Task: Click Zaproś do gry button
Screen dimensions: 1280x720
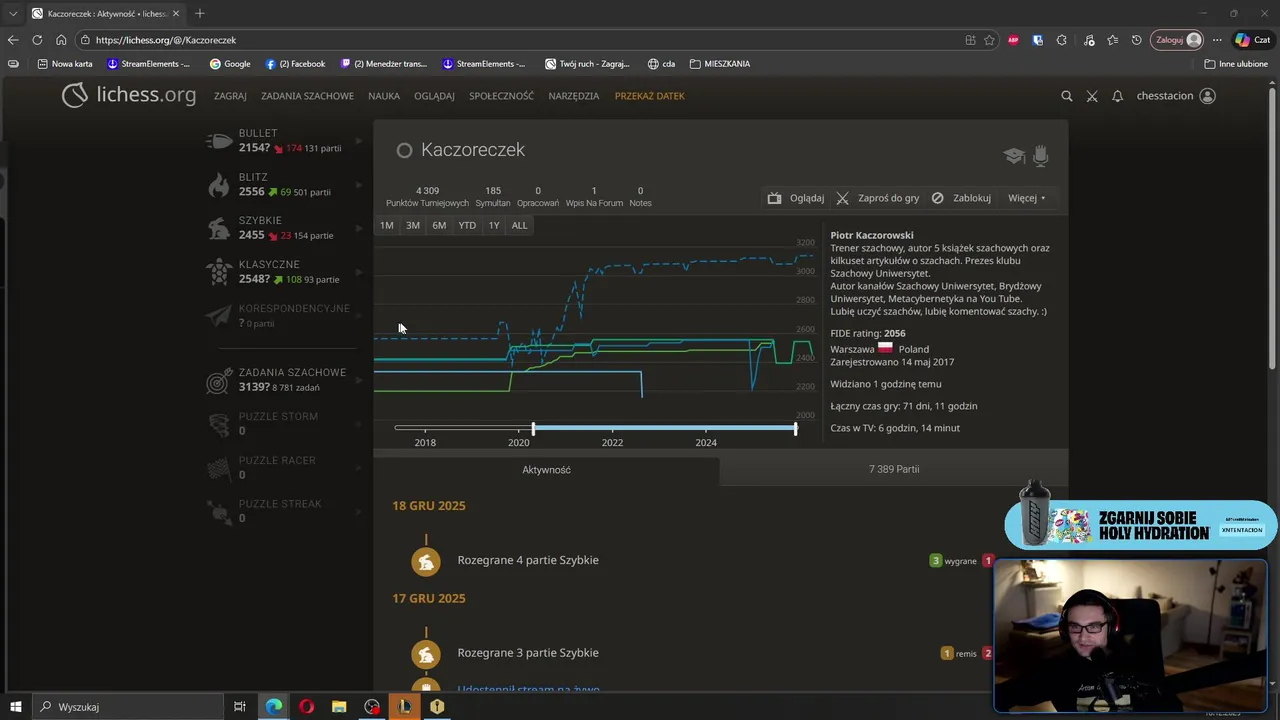Action: click(x=877, y=198)
